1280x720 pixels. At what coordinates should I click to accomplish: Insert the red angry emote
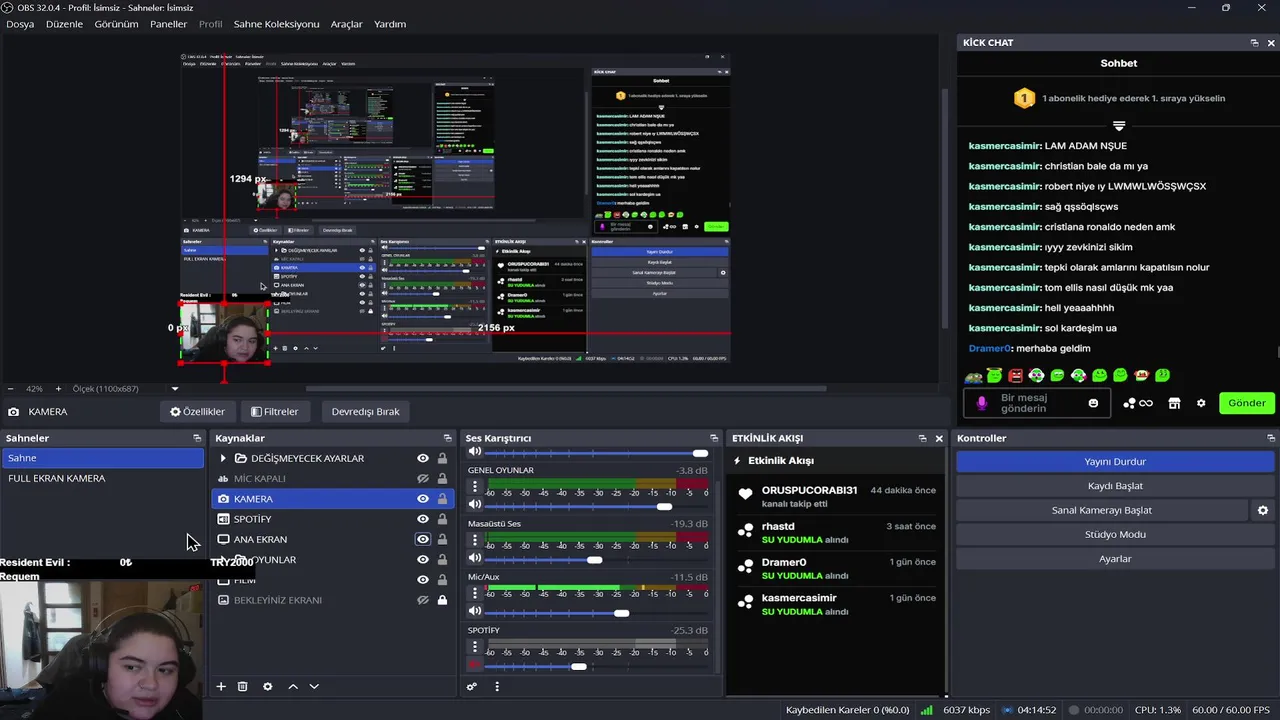[x=1015, y=376]
